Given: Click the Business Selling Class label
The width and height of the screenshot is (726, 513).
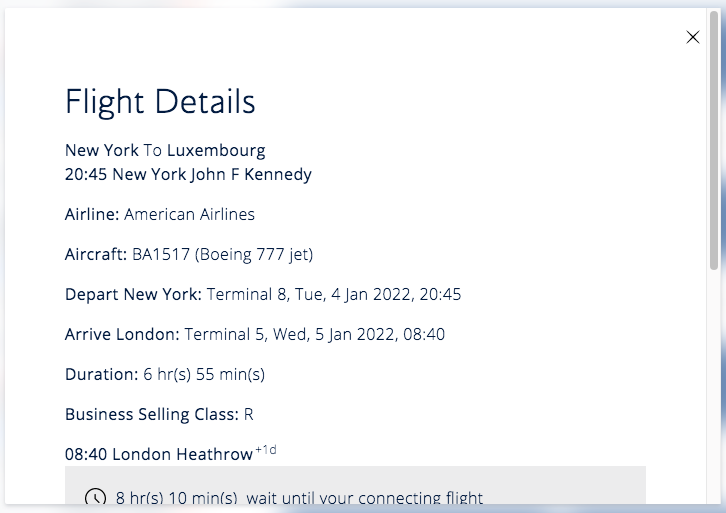Looking at the screenshot, I should pyautogui.click(x=152, y=414).
